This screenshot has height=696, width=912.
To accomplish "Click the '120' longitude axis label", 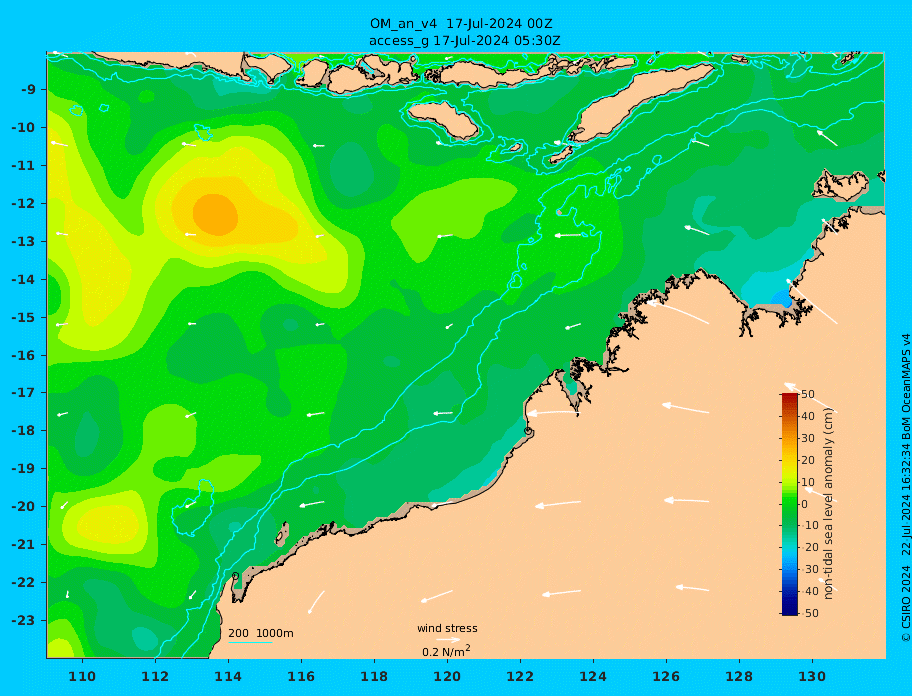I will (x=447, y=676).
